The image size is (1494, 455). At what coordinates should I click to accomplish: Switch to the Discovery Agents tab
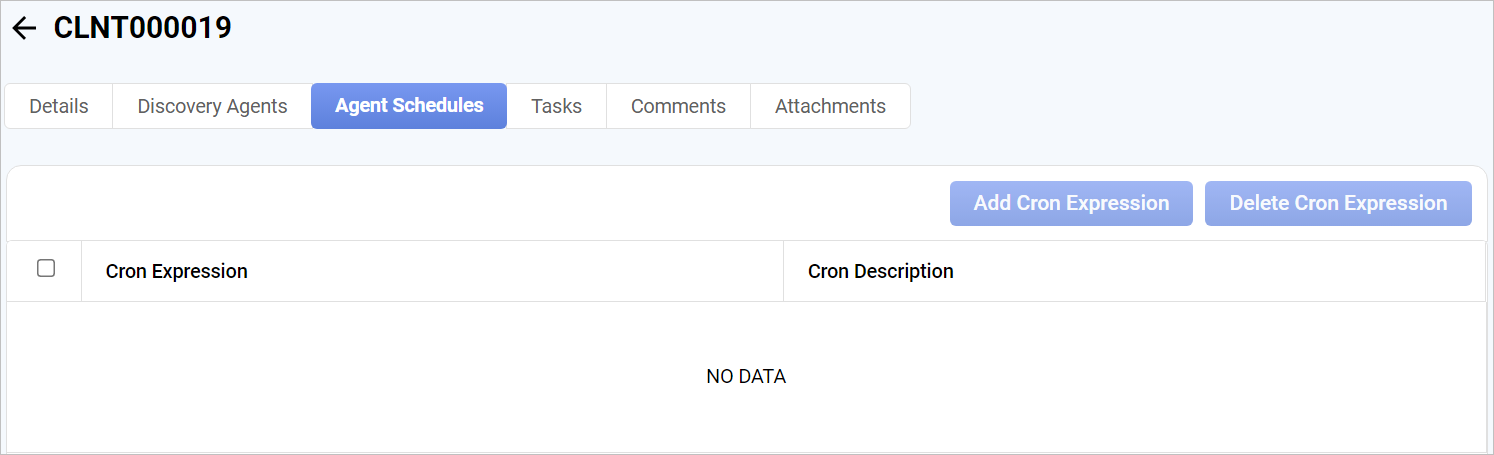coord(212,106)
